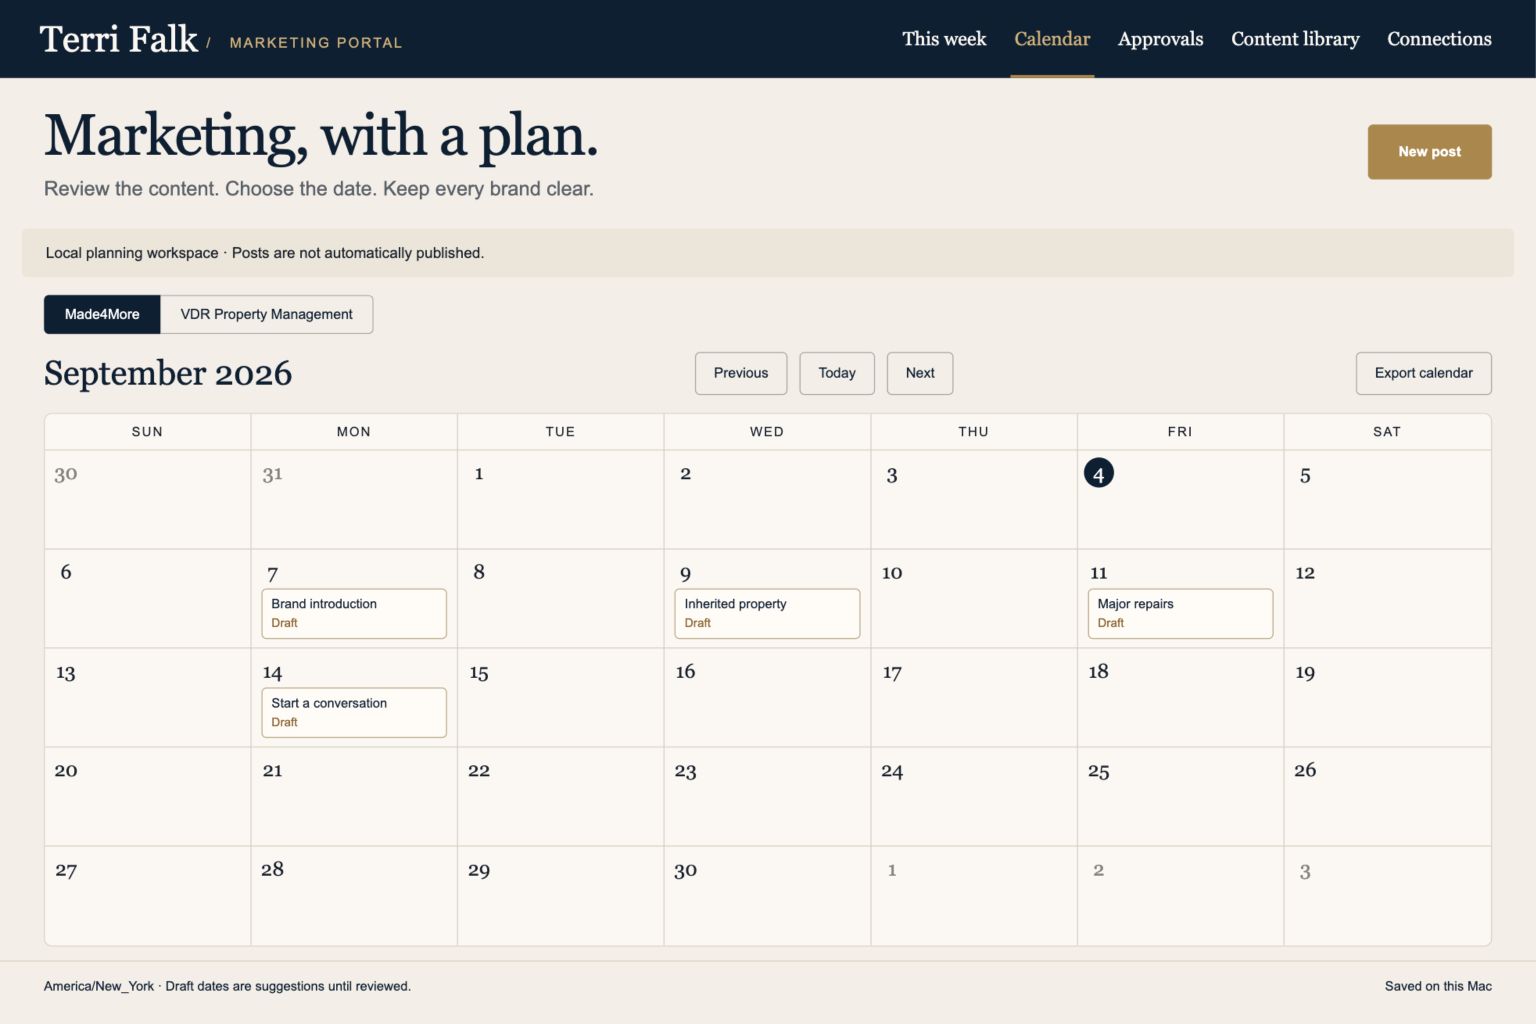This screenshot has width=1536, height=1024.
Task: Go to the Previous month
Action: point(741,373)
